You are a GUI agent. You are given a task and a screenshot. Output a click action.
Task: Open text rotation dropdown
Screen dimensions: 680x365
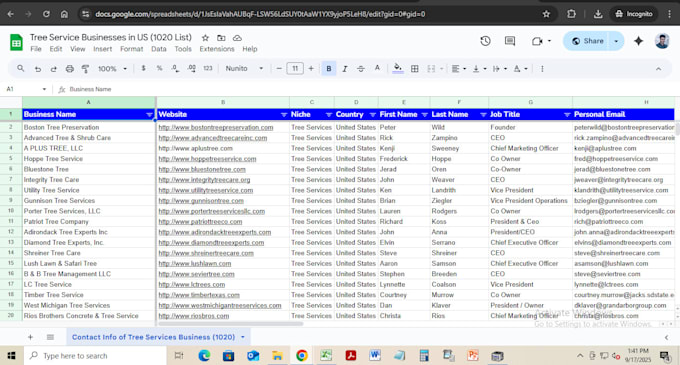click(520, 68)
